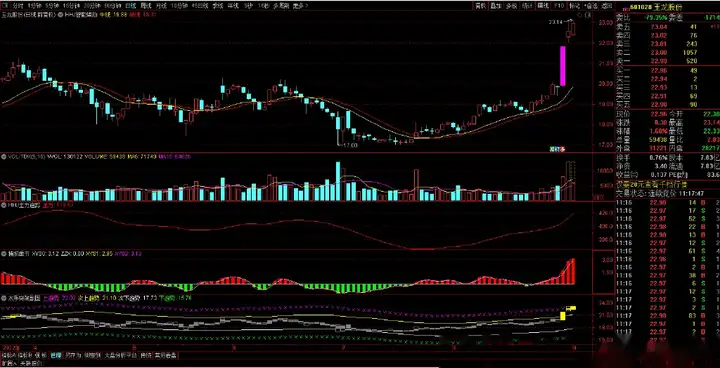Switch to the 日线 daily period
Image resolution: width=720 pixels, height=368 pixels.
click(x=131, y=6)
